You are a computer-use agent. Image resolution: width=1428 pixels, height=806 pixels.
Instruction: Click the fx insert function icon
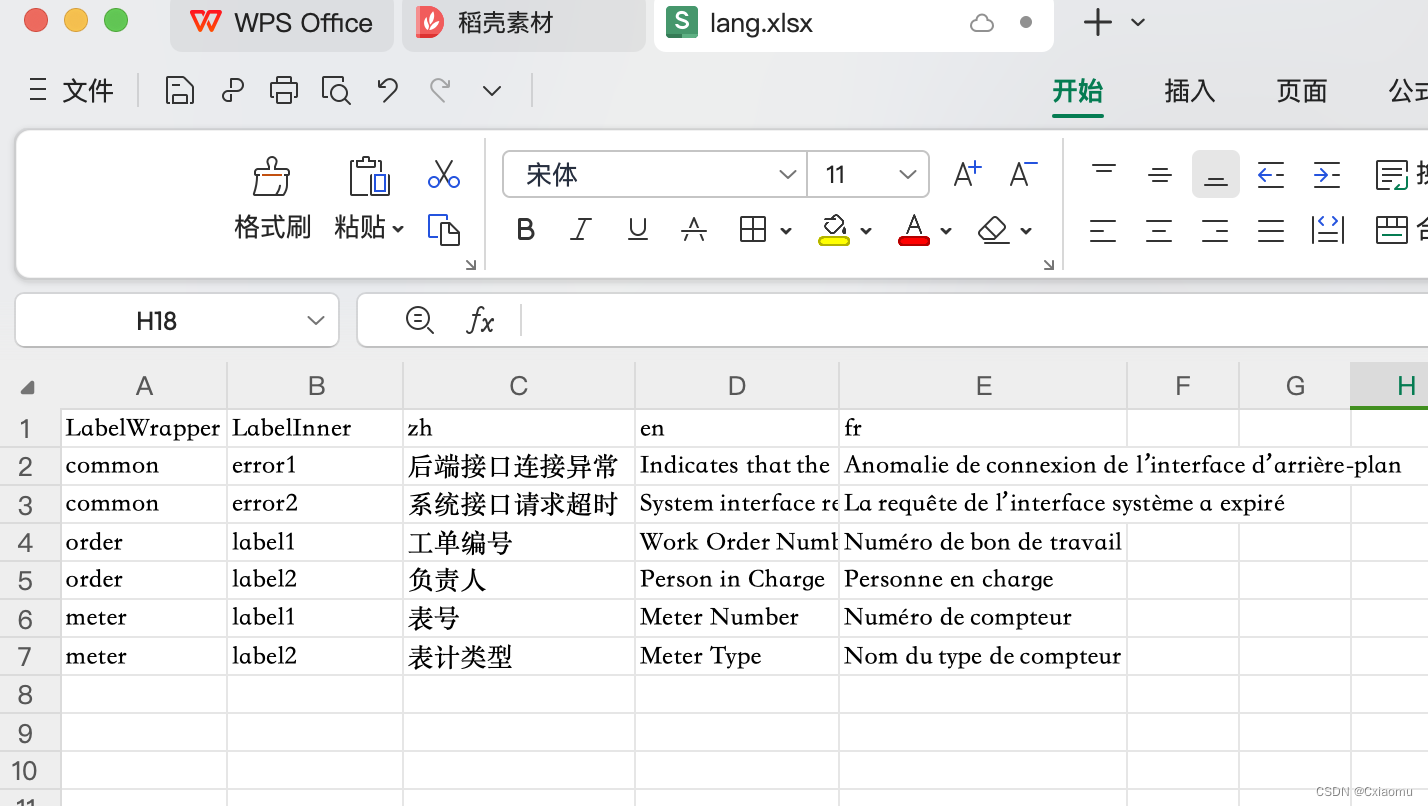click(x=480, y=320)
